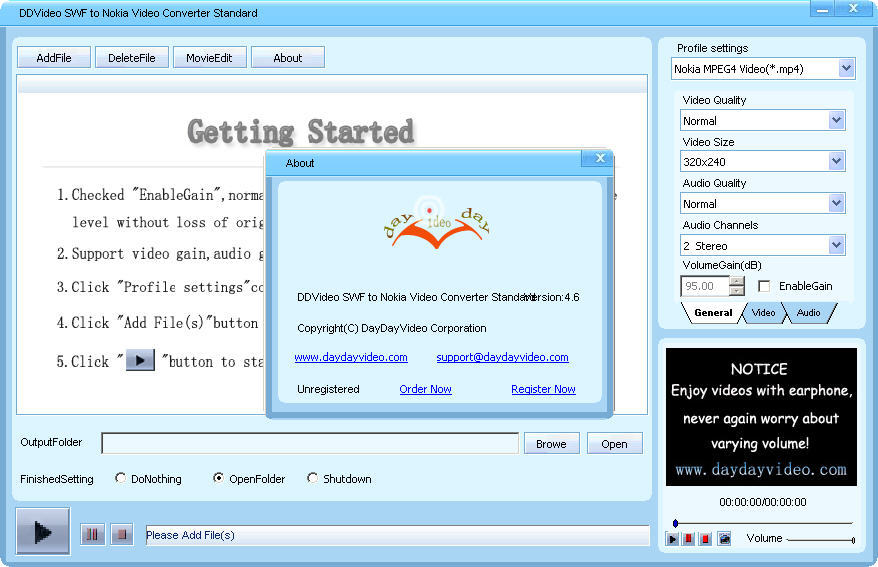Expand the Video Quality dropdown
The height and width of the screenshot is (567, 878).
[837, 120]
